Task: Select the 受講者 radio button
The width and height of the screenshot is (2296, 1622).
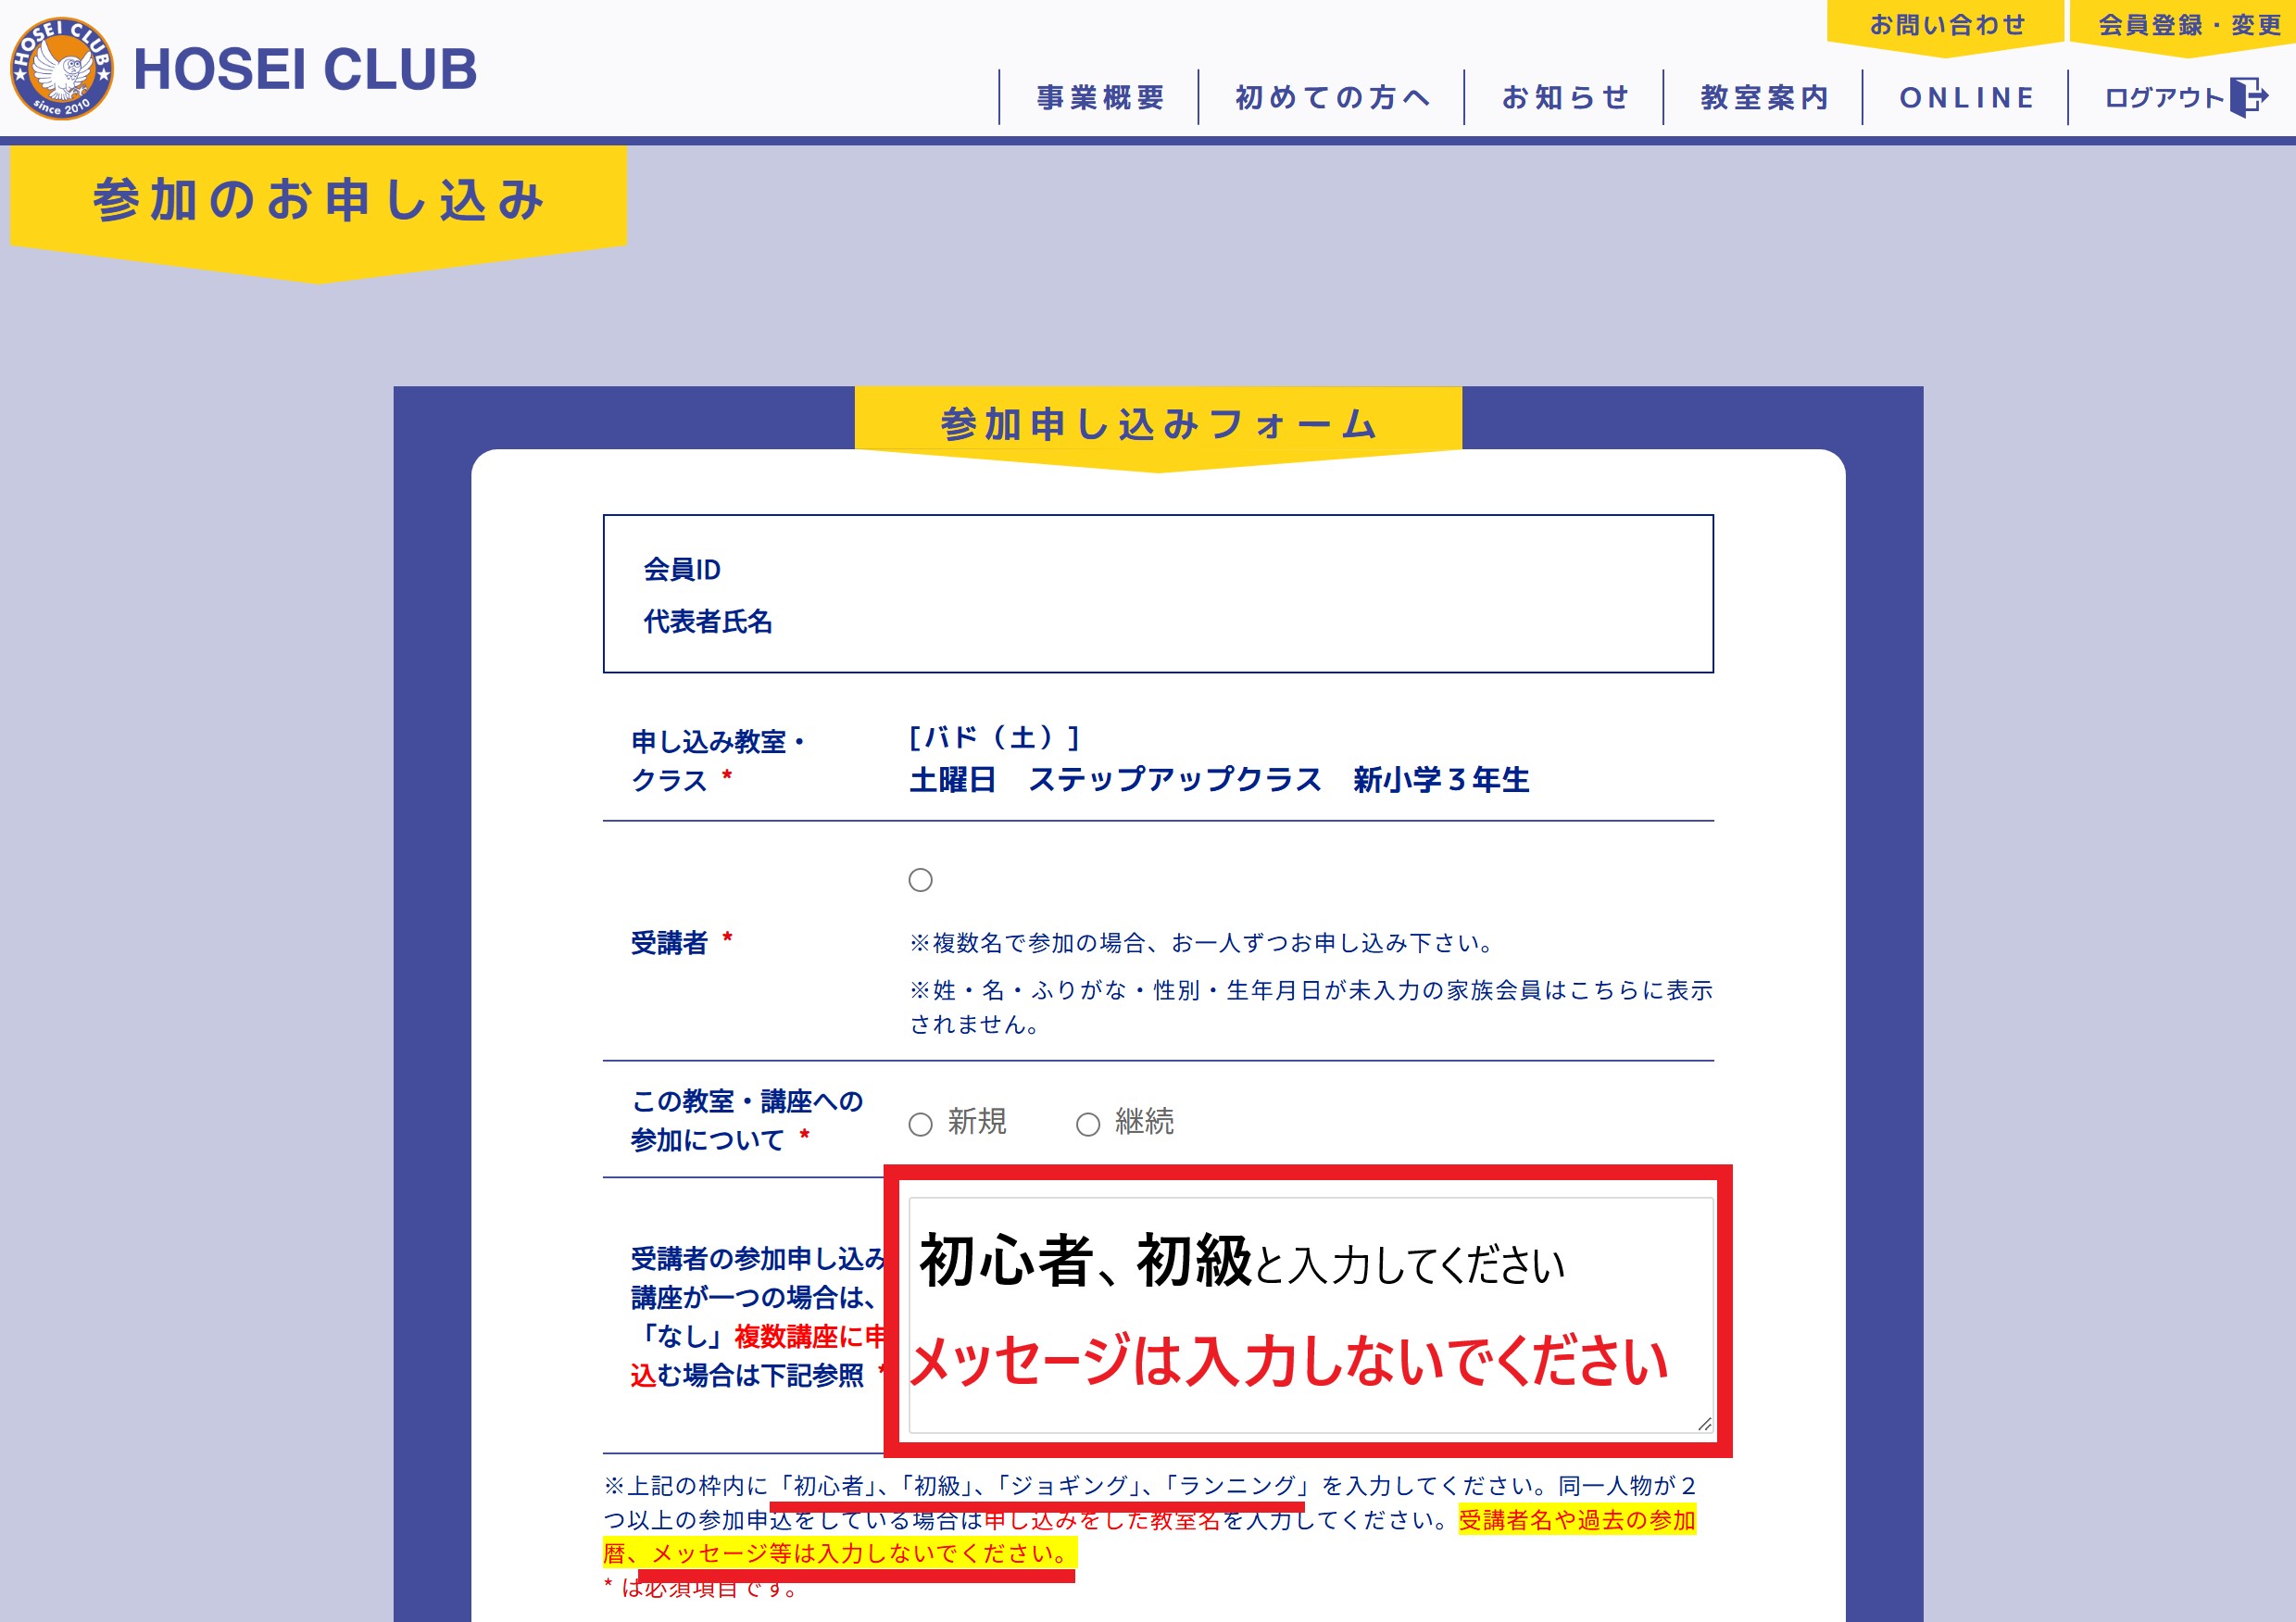Action: 920,880
